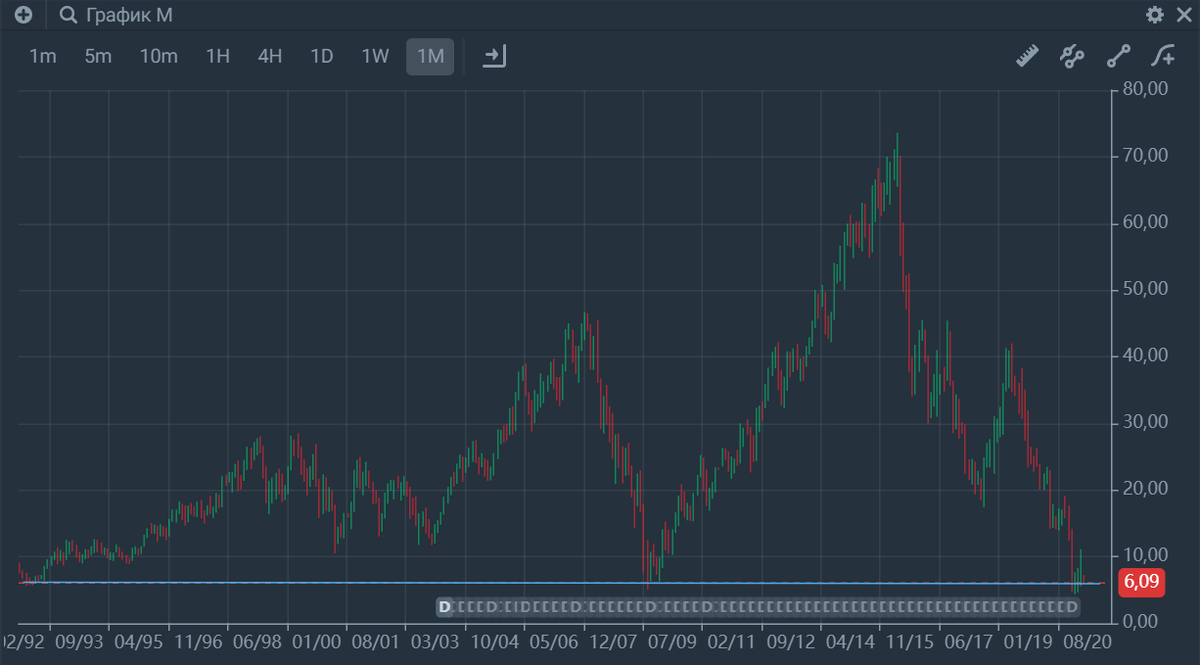Open the График M title field
This screenshot has width=1200, height=665.
tap(130, 15)
